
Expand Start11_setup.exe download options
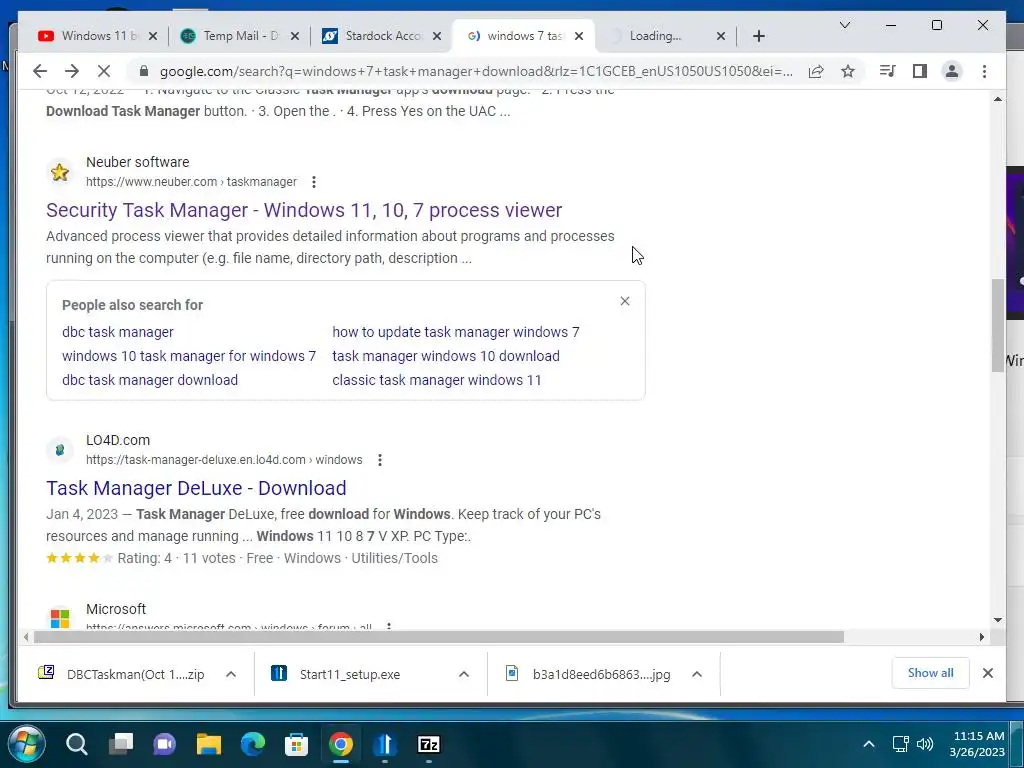tap(464, 674)
